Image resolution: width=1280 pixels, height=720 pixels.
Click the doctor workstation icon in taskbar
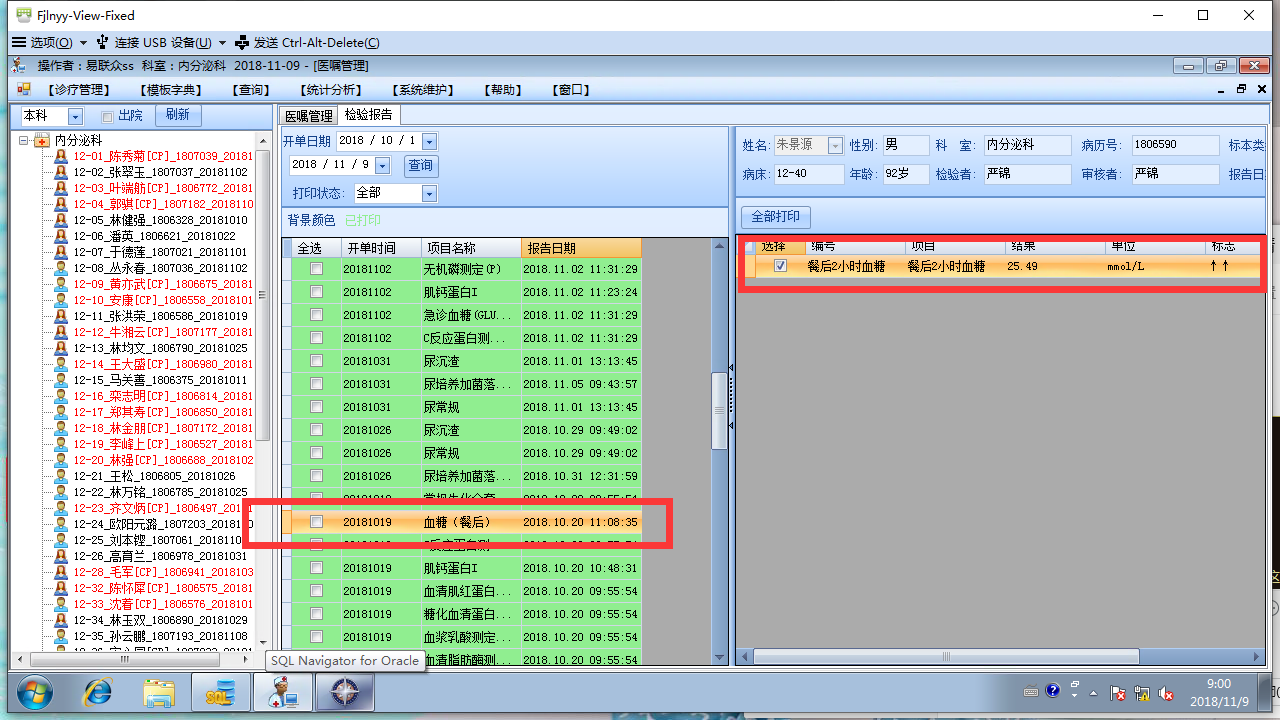(x=282, y=692)
